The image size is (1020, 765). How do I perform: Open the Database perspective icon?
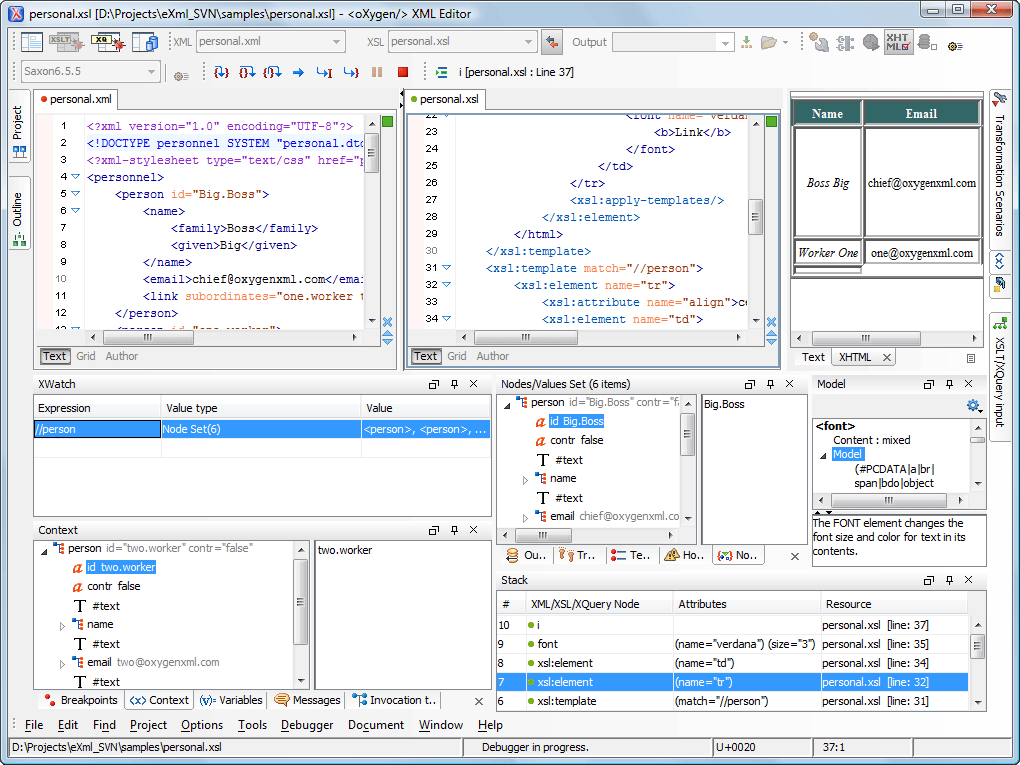click(x=144, y=42)
